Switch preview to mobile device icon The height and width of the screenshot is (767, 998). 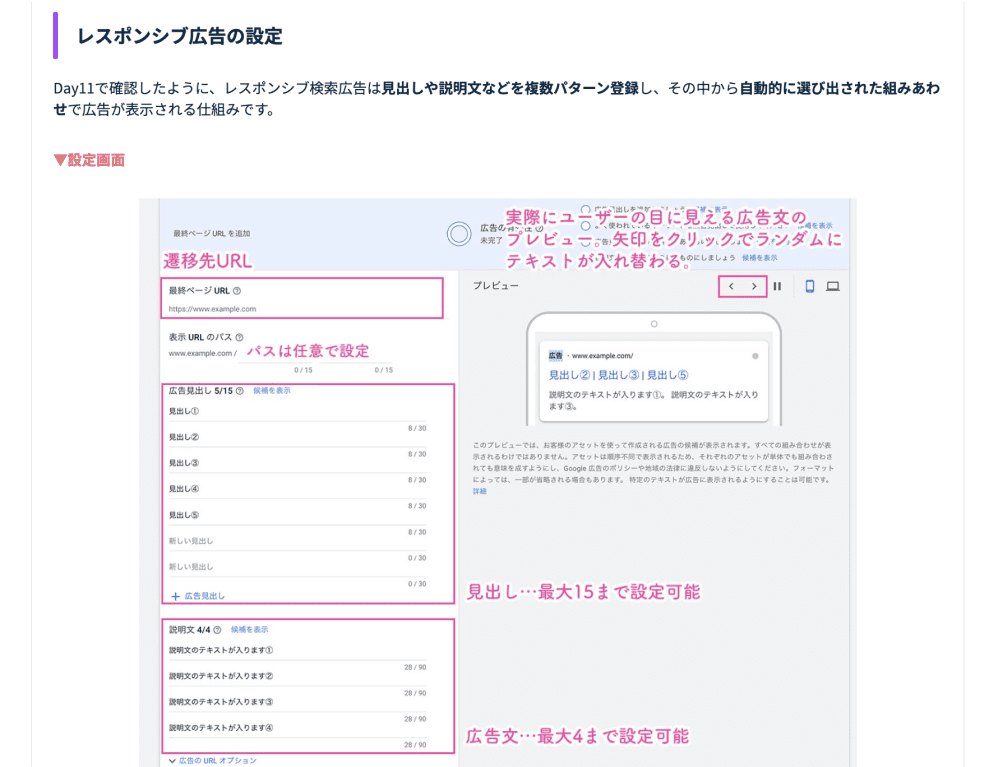(809, 286)
